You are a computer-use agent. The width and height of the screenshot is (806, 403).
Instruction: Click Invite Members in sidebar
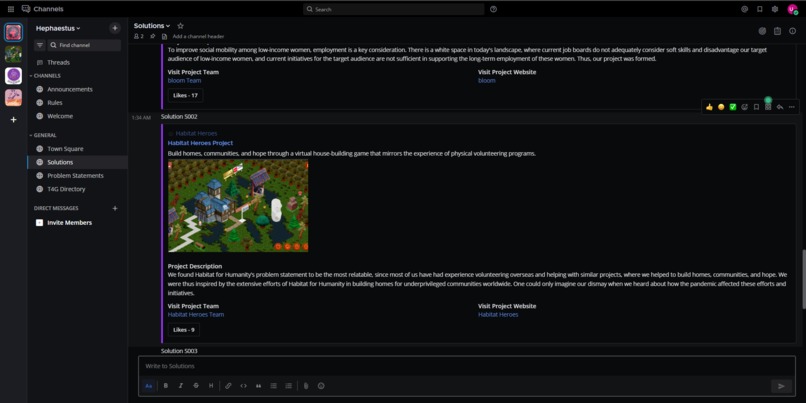[69, 223]
